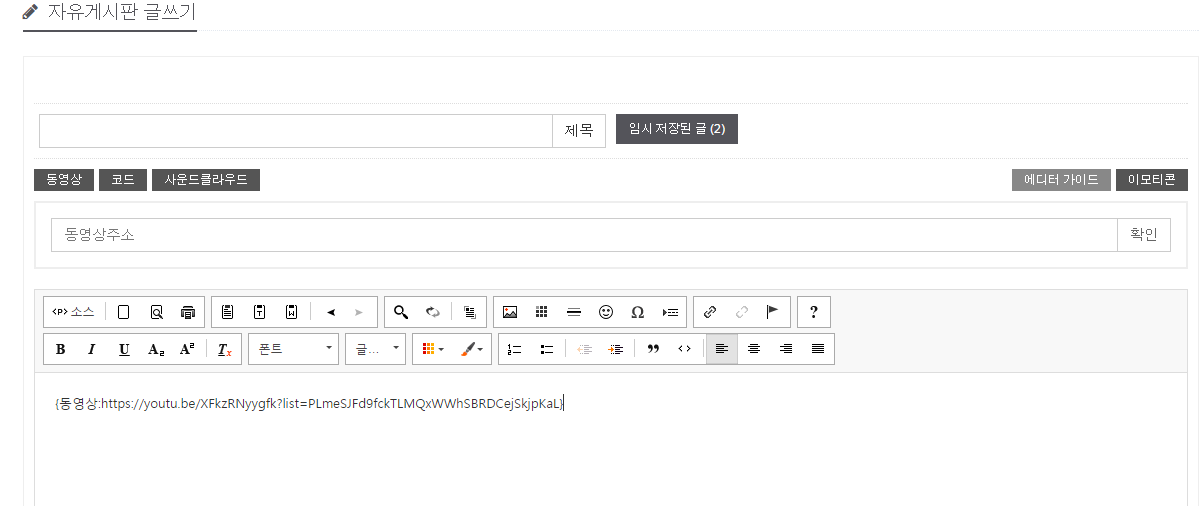Screen dimensions: 1202x506
Task: Open the Replace icon
Action: [433, 312]
